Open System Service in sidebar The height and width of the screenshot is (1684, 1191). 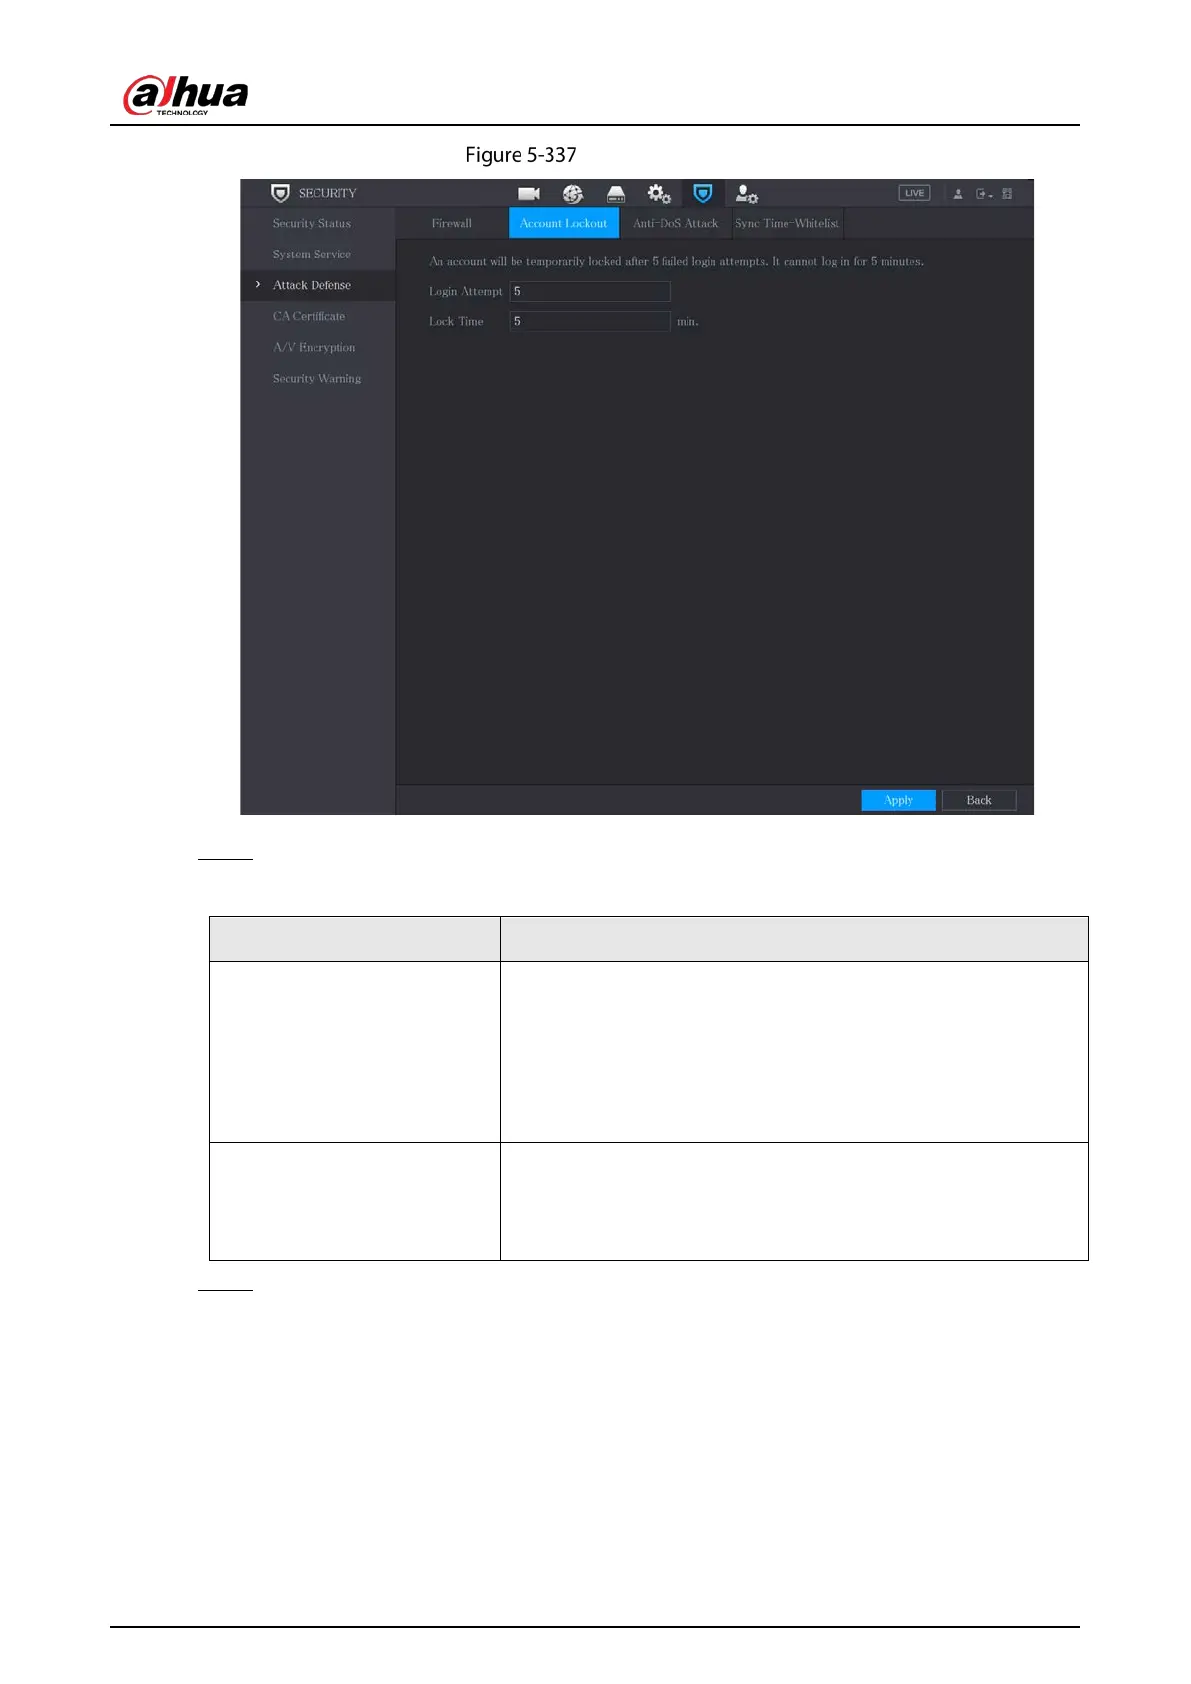312,254
